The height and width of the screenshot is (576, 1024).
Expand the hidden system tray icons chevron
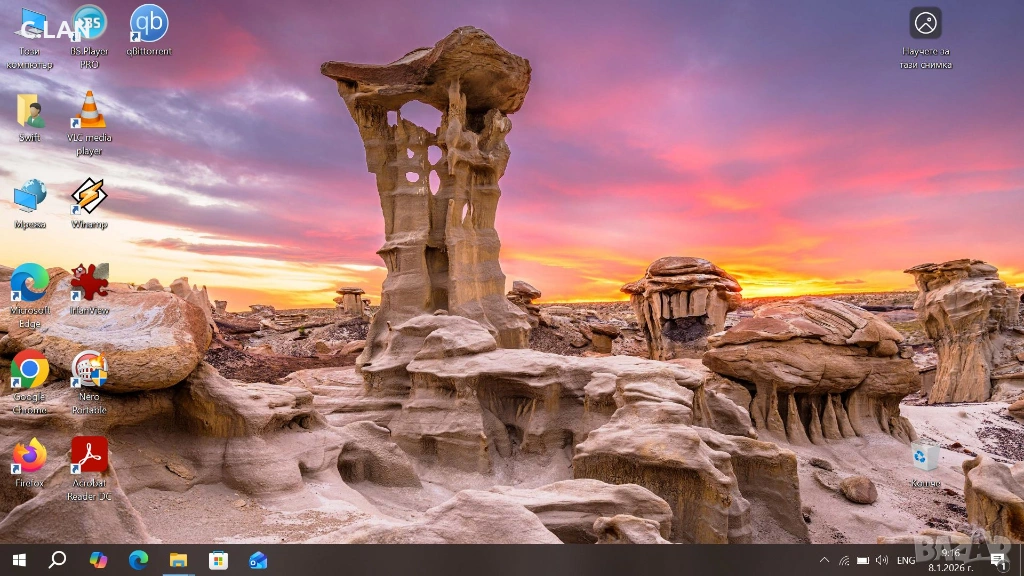824,560
